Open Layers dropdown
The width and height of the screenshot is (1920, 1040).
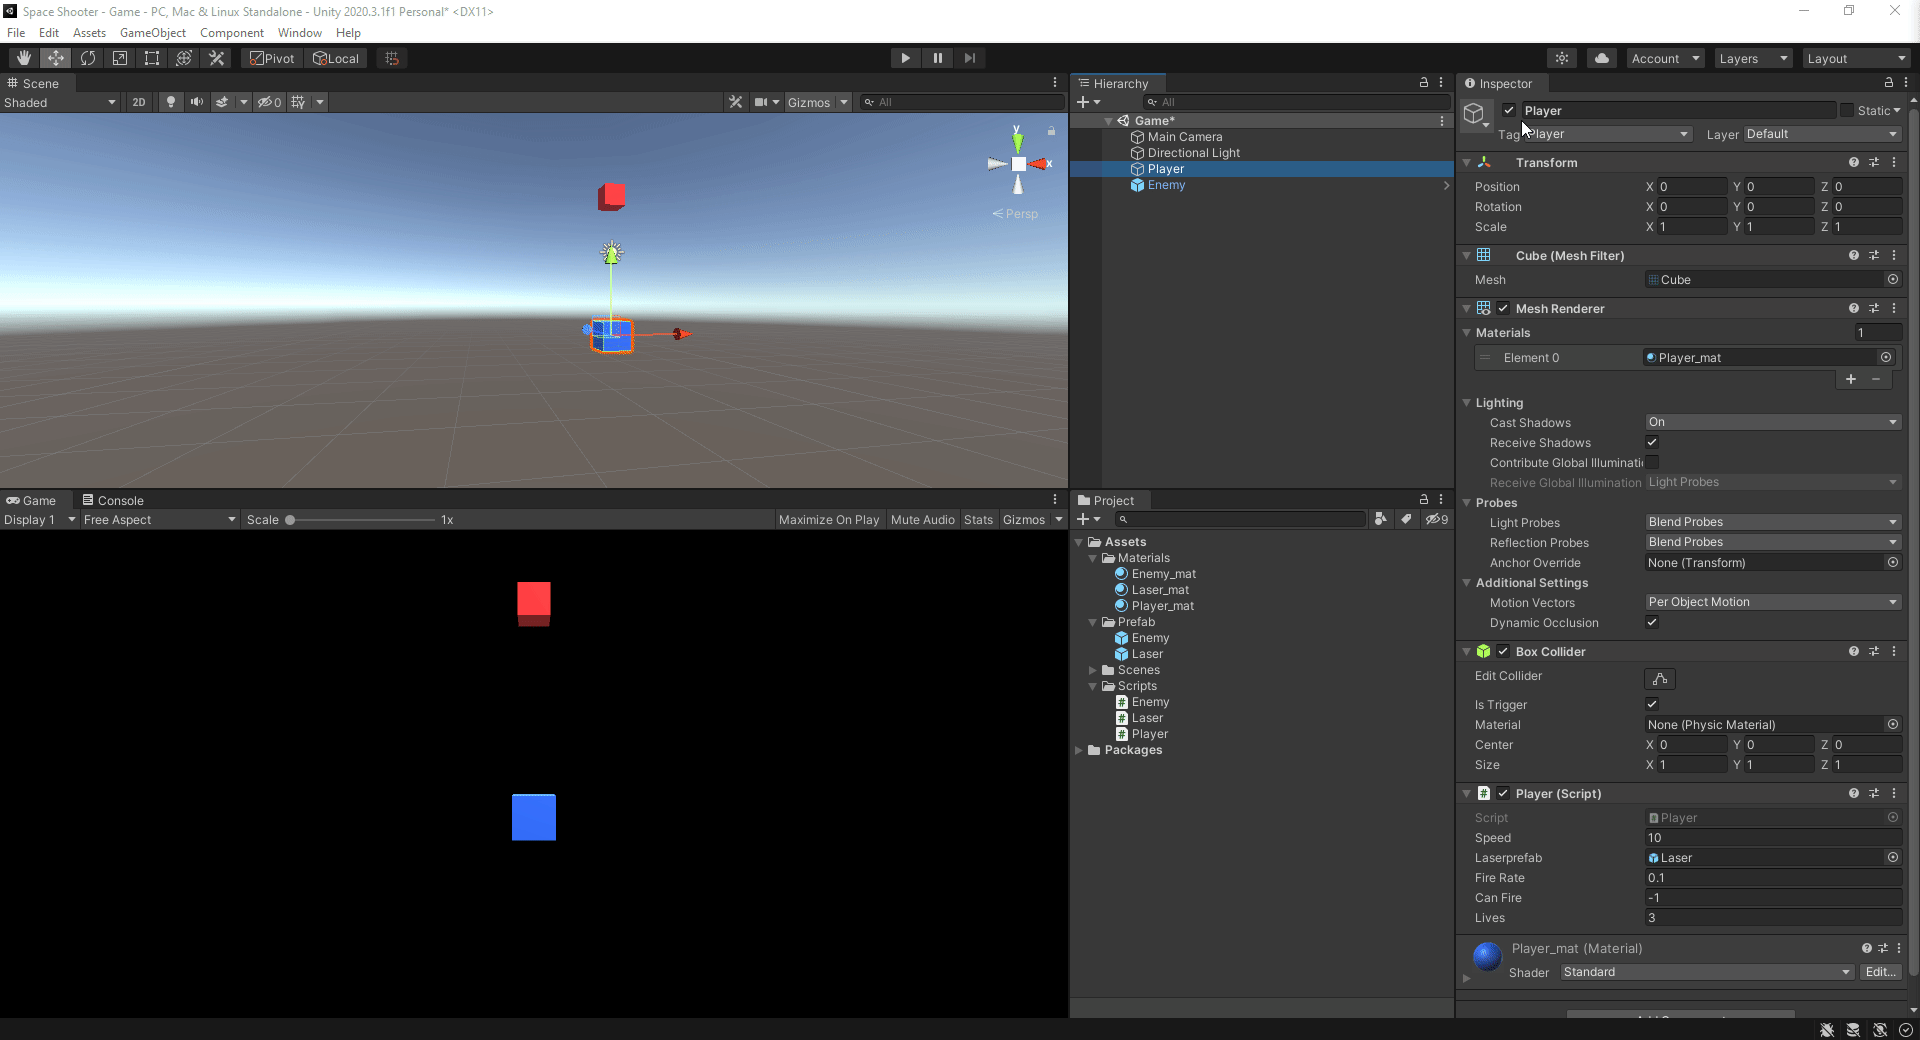pos(1753,58)
